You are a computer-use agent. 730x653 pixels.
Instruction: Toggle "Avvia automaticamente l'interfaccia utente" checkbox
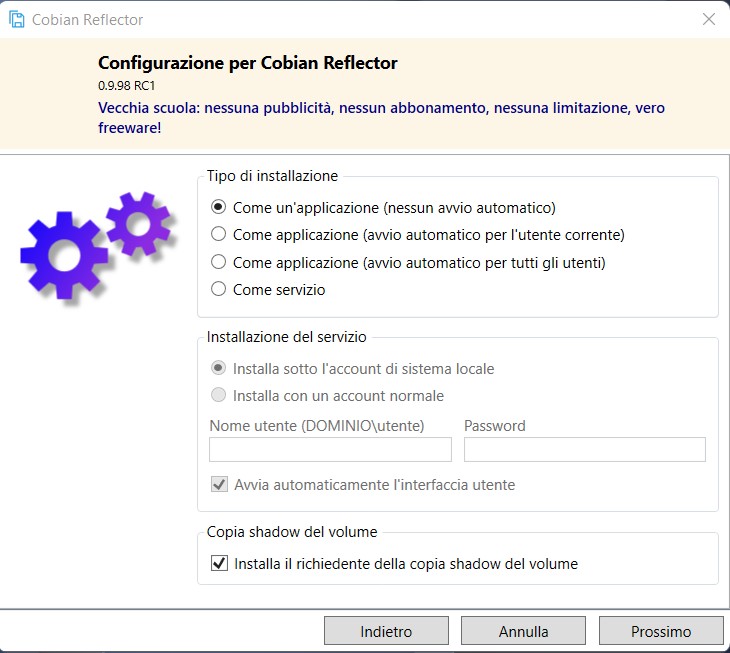[219, 485]
